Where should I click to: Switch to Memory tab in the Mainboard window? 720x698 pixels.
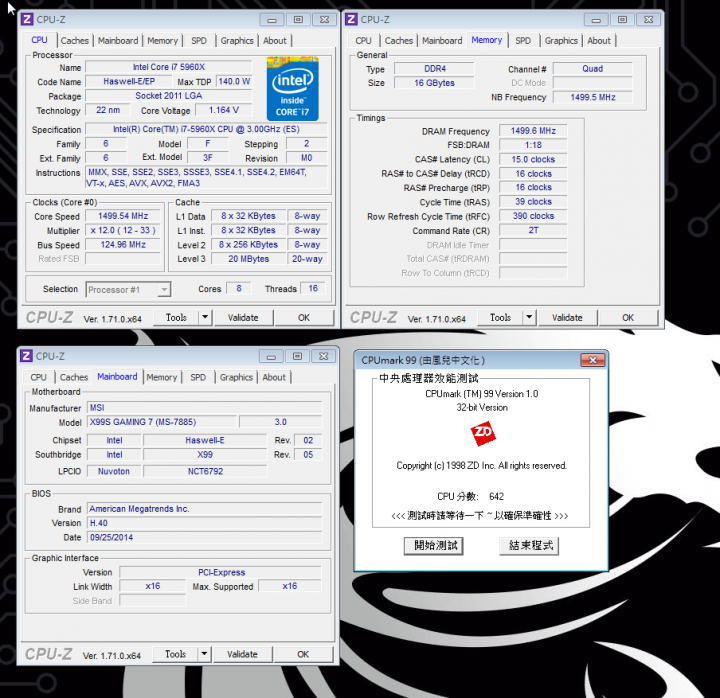(162, 377)
